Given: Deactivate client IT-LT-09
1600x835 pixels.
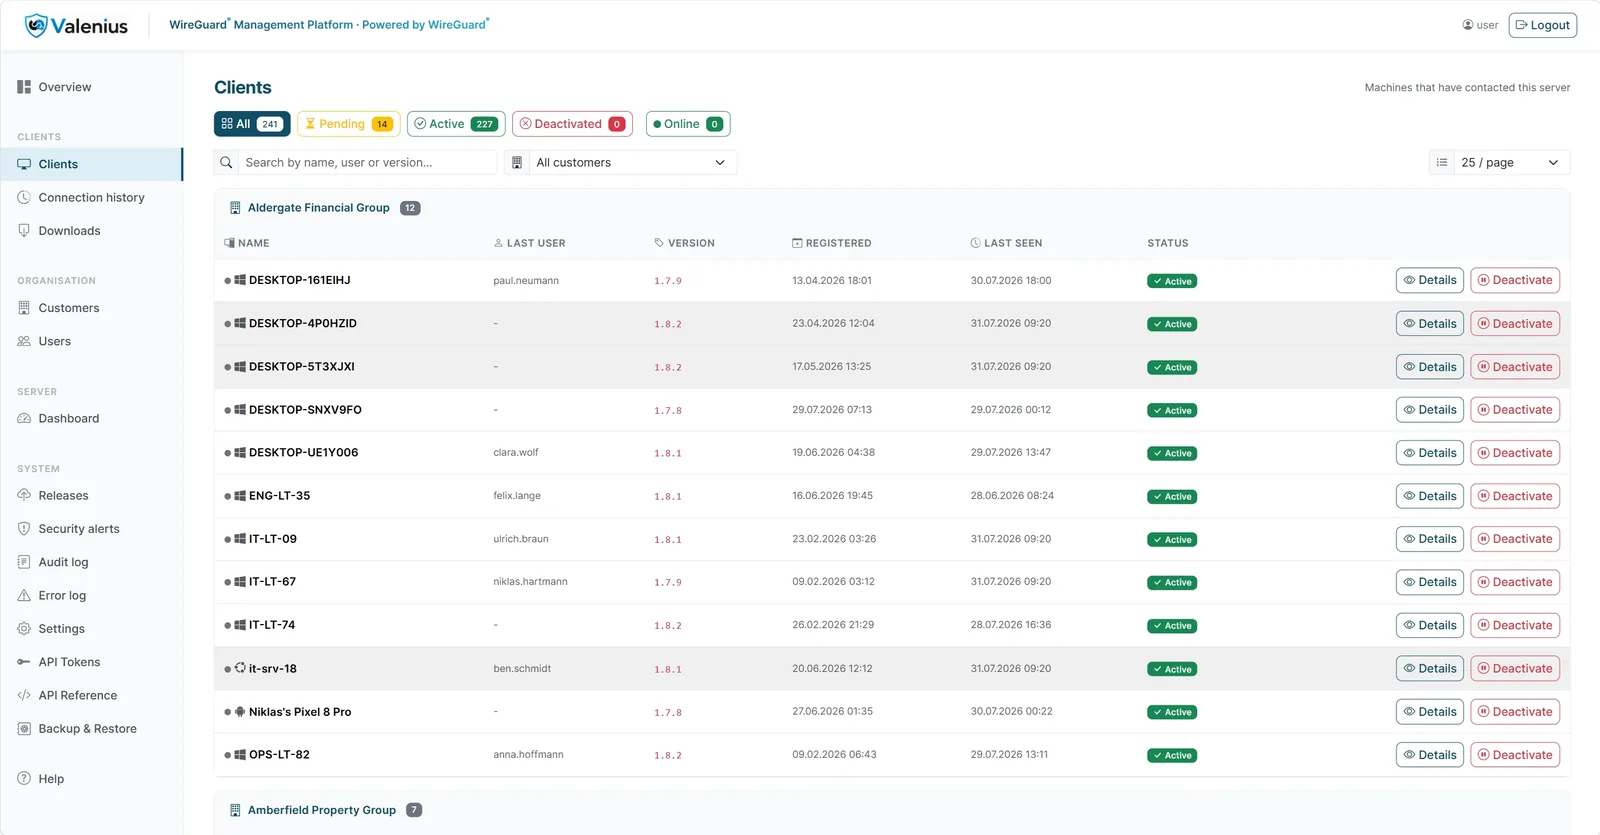Looking at the screenshot, I should pyautogui.click(x=1515, y=539).
